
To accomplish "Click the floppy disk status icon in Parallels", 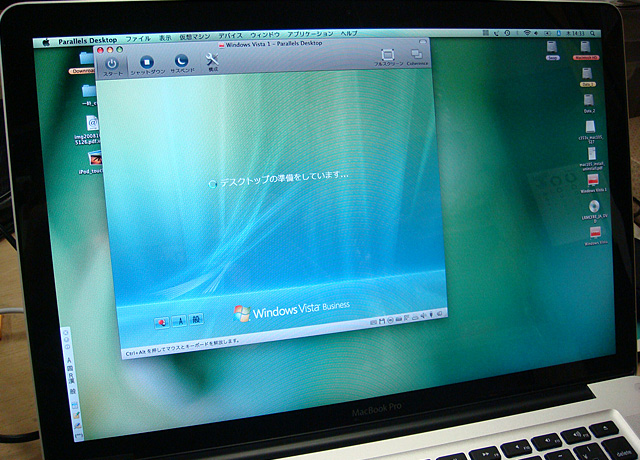I will [x=382, y=321].
